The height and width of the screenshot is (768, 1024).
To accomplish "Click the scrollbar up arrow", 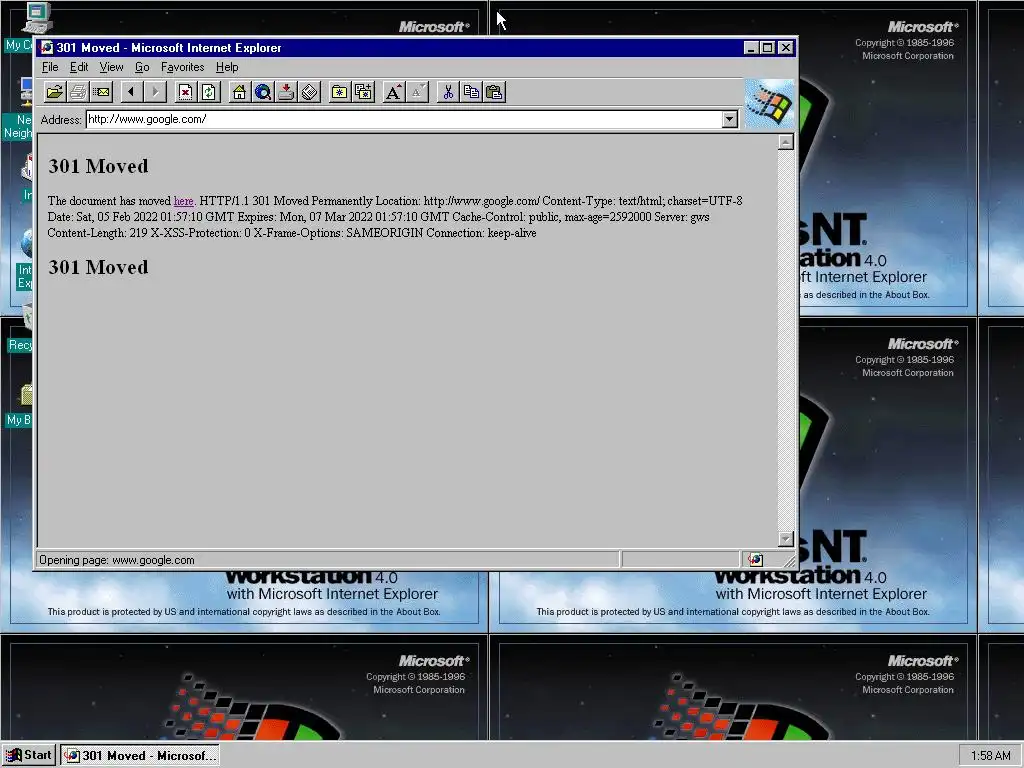I will click(x=786, y=142).
